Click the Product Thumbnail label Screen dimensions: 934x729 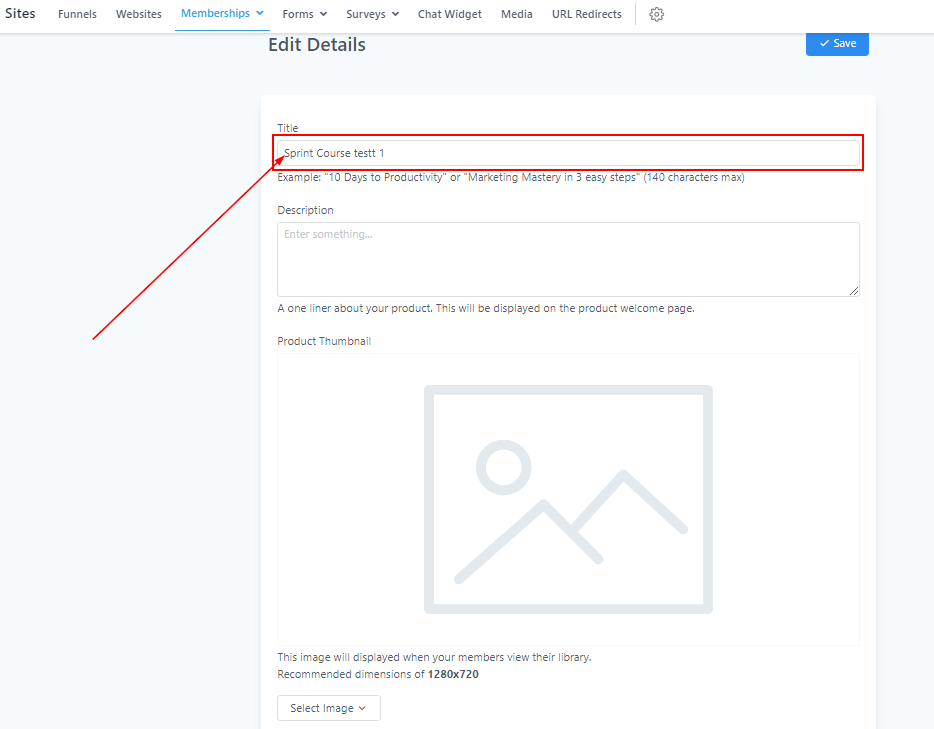pyautogui.click(x=324, y=341)
